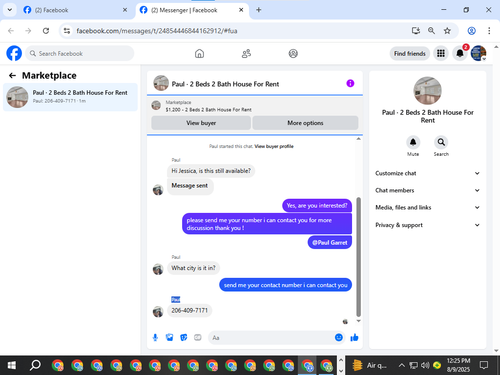Click the More options button
This screenshot has height=375, width=500.
[x=305, y=123]
